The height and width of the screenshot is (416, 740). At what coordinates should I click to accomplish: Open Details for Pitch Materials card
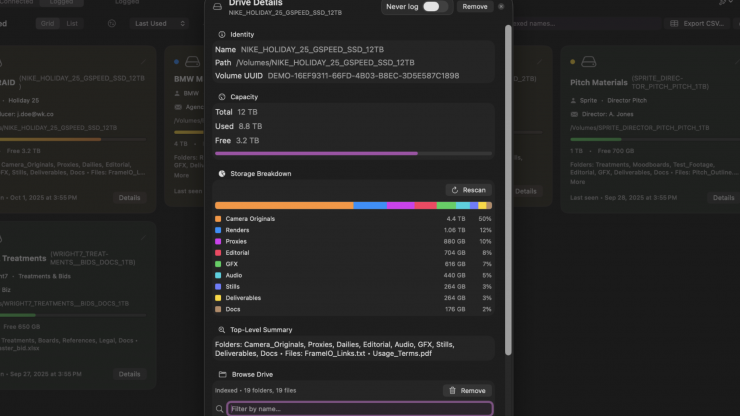(x=723, y=198)
